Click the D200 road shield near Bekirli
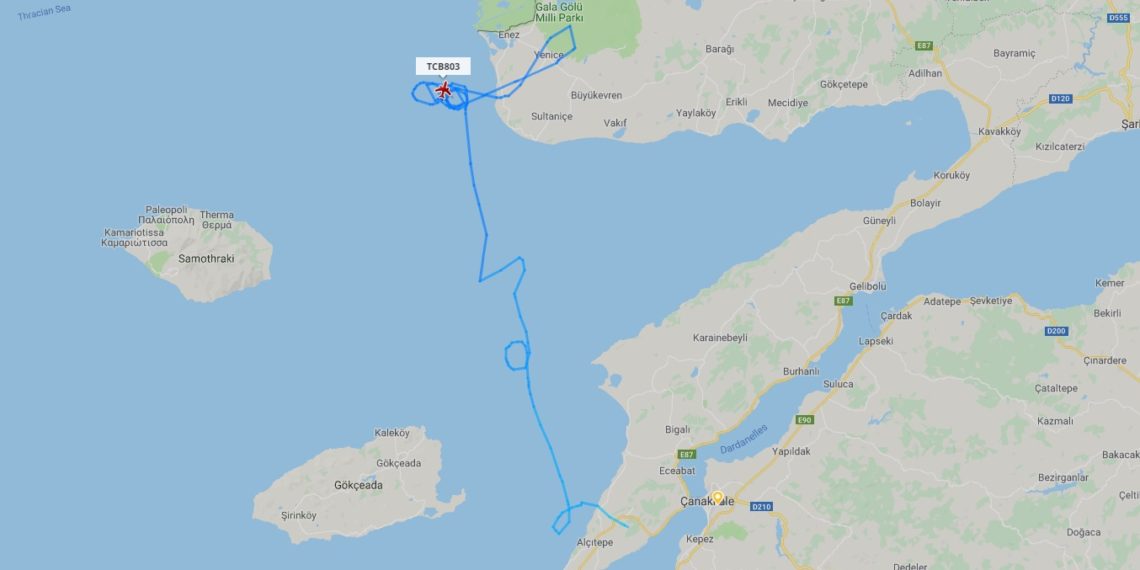1140x570 pixels. 1056,331
